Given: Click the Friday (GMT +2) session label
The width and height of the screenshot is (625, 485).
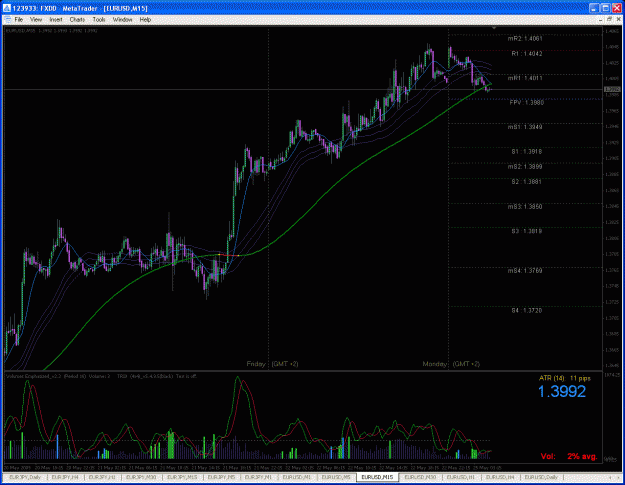Looking at the screenshot, I should (272, 364).
